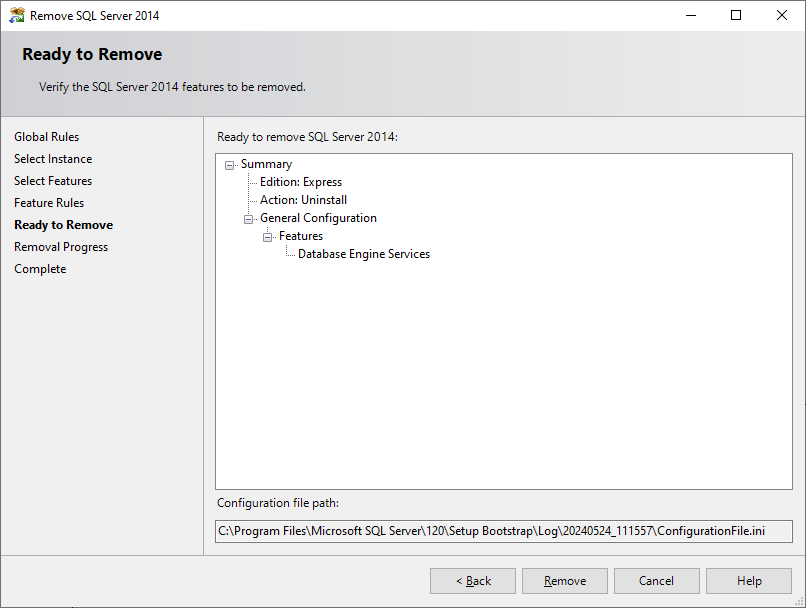The height and width of the screenshot is (608, 806).
Task: Select the Ready to Remove step
Action: point(63,224)
